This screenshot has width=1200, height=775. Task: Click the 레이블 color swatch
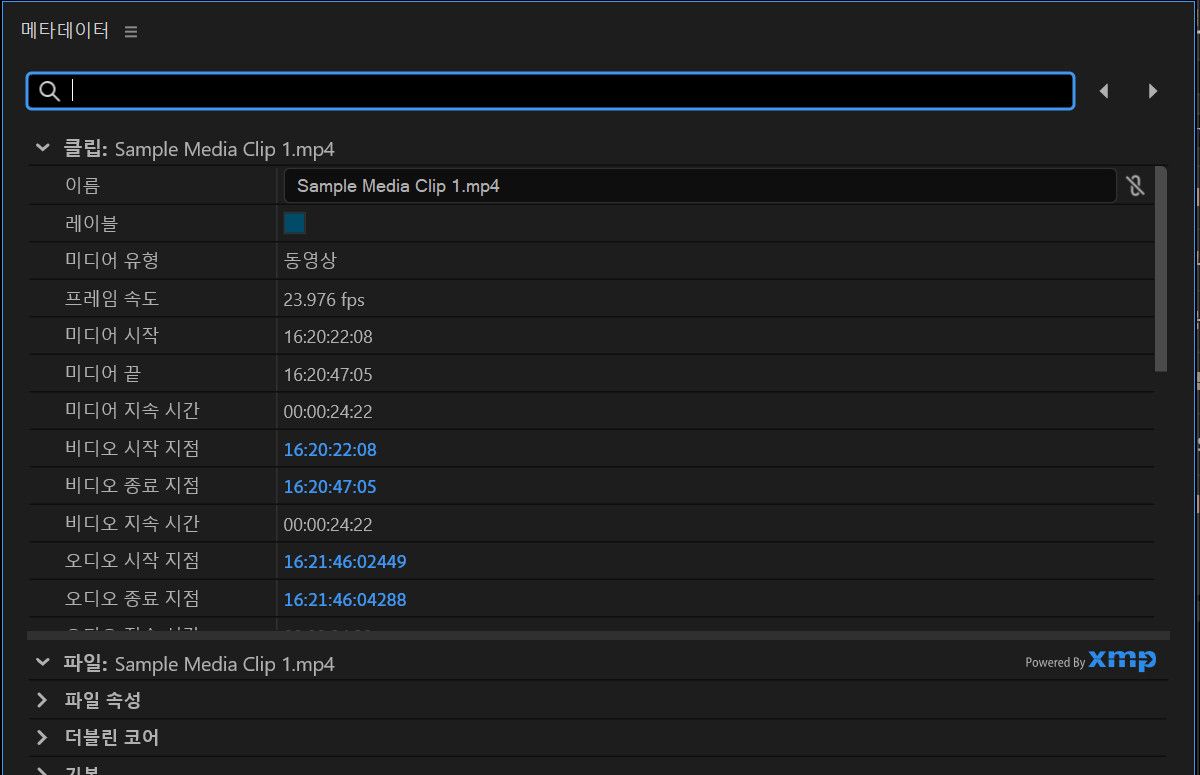[295, 223]
